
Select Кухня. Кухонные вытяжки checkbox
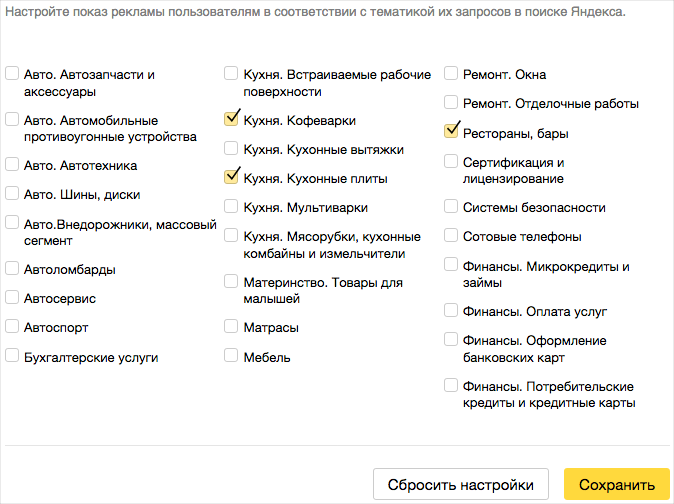[x=231, y=148]
